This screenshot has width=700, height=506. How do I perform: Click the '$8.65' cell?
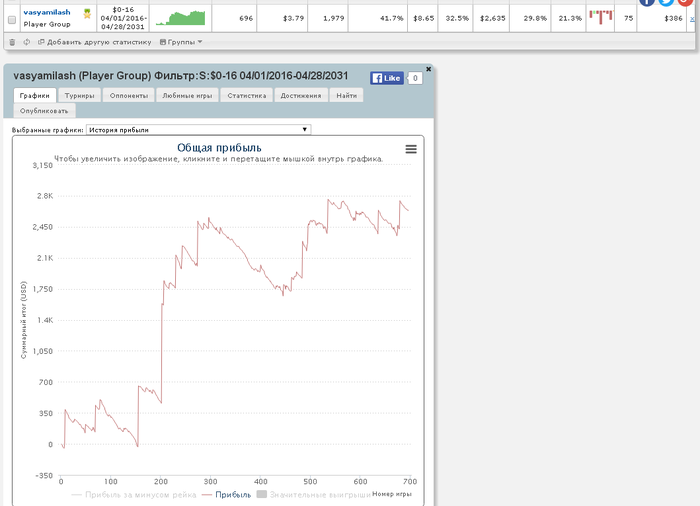423,18
